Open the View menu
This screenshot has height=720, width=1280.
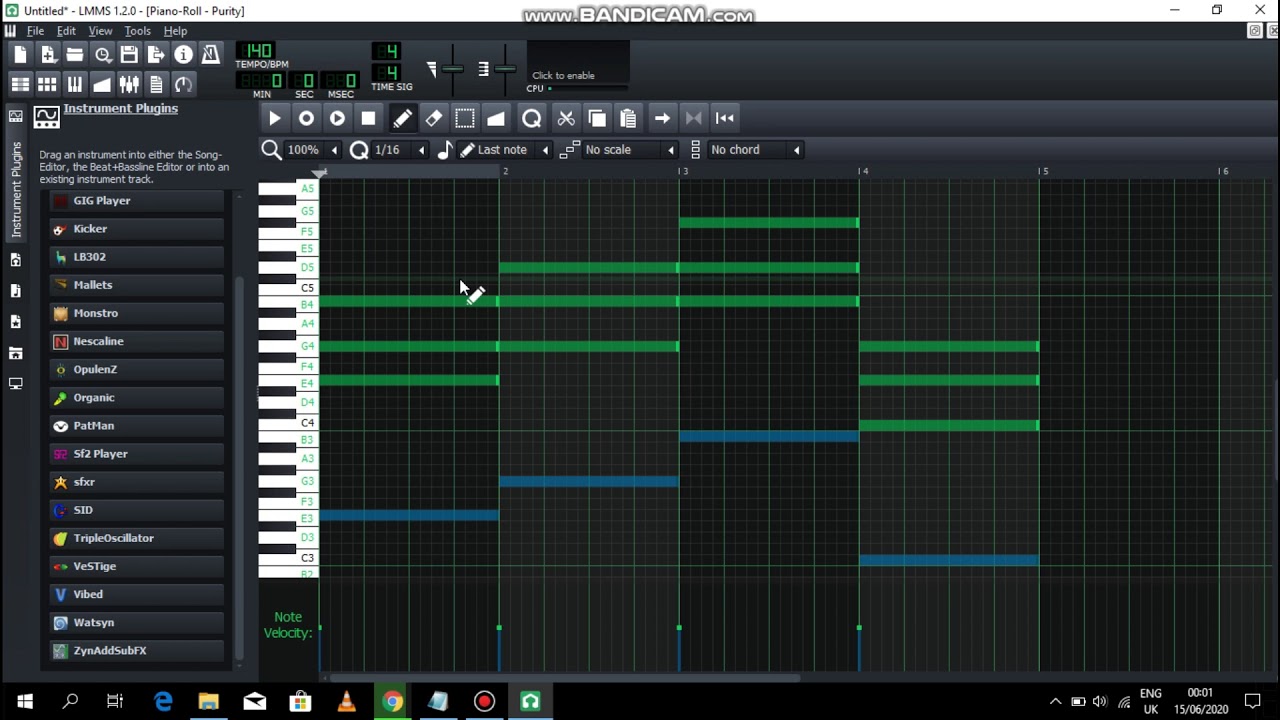point(100,31)
